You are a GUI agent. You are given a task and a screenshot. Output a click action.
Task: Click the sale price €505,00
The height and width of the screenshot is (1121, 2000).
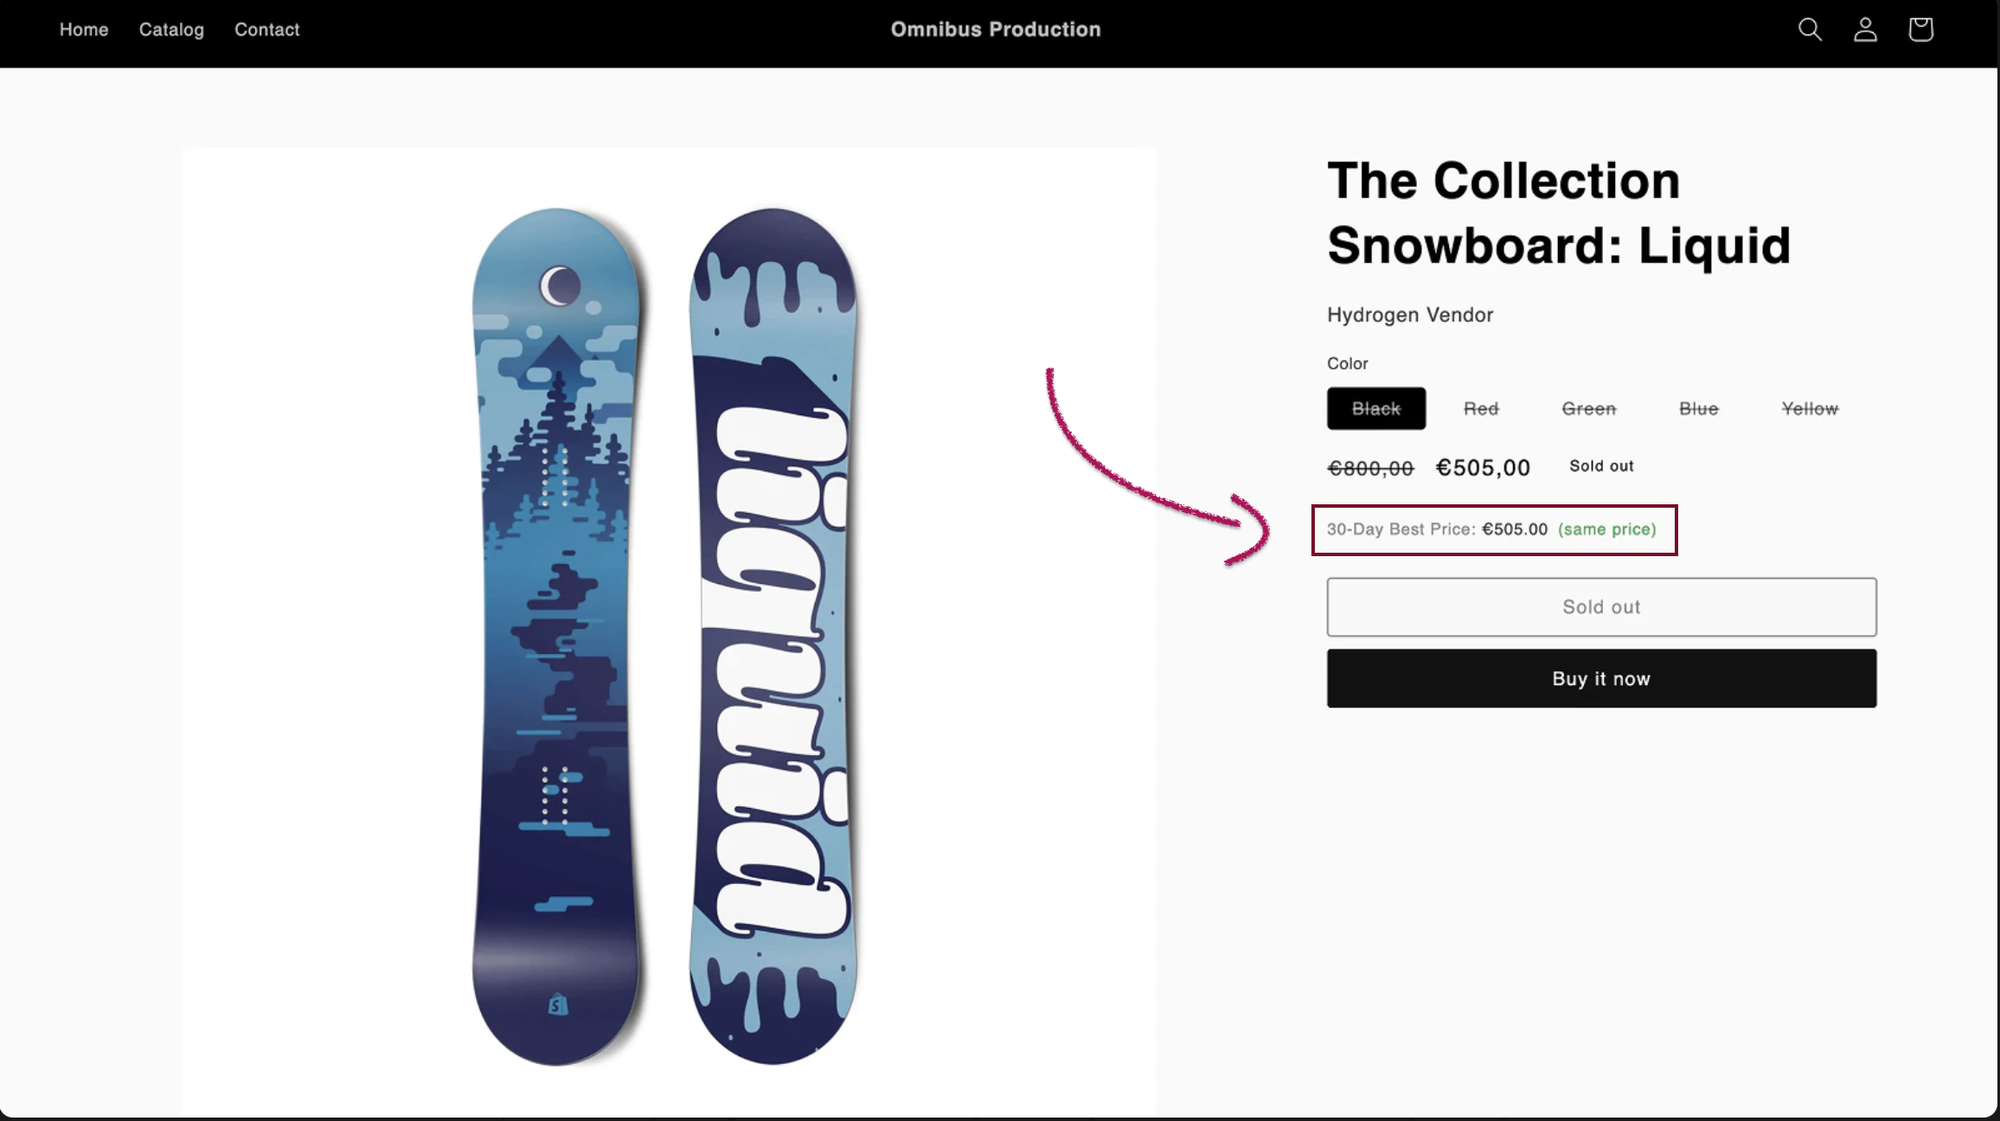coord(1483,468)
